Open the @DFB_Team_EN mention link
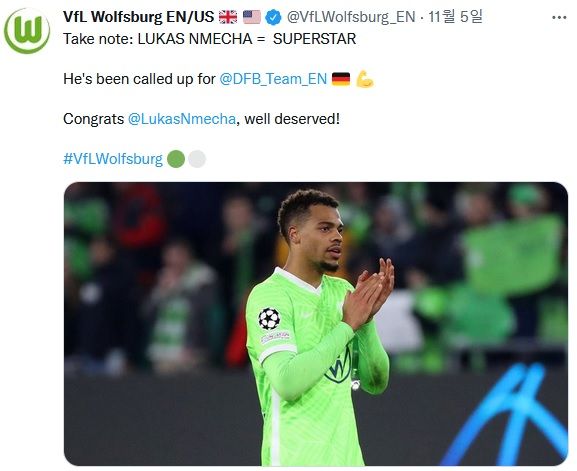Viewport: 577px width, 471px height. click(x=273, y=79)
